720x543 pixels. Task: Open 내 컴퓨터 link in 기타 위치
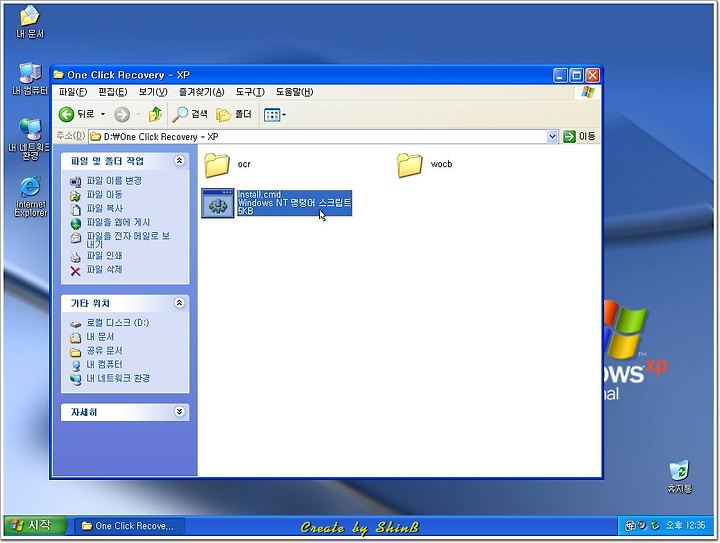(x=105, y=364)
